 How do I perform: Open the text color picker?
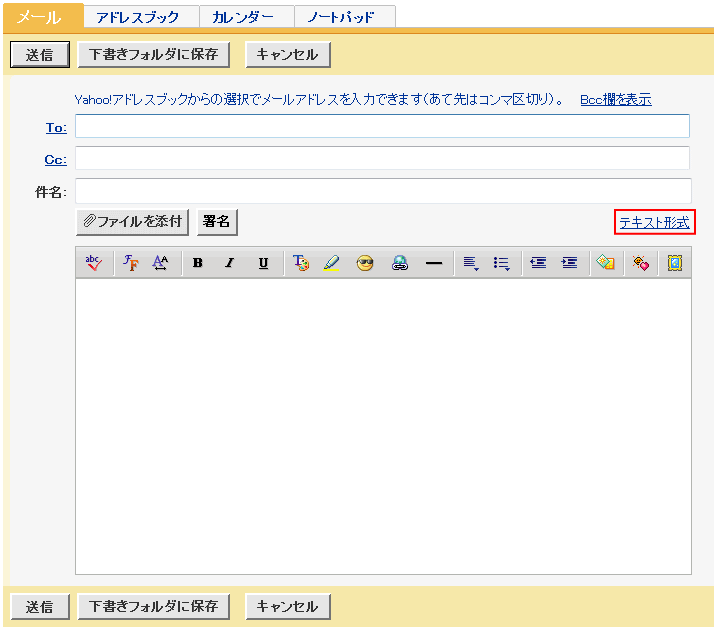click(x=301, y=263)
